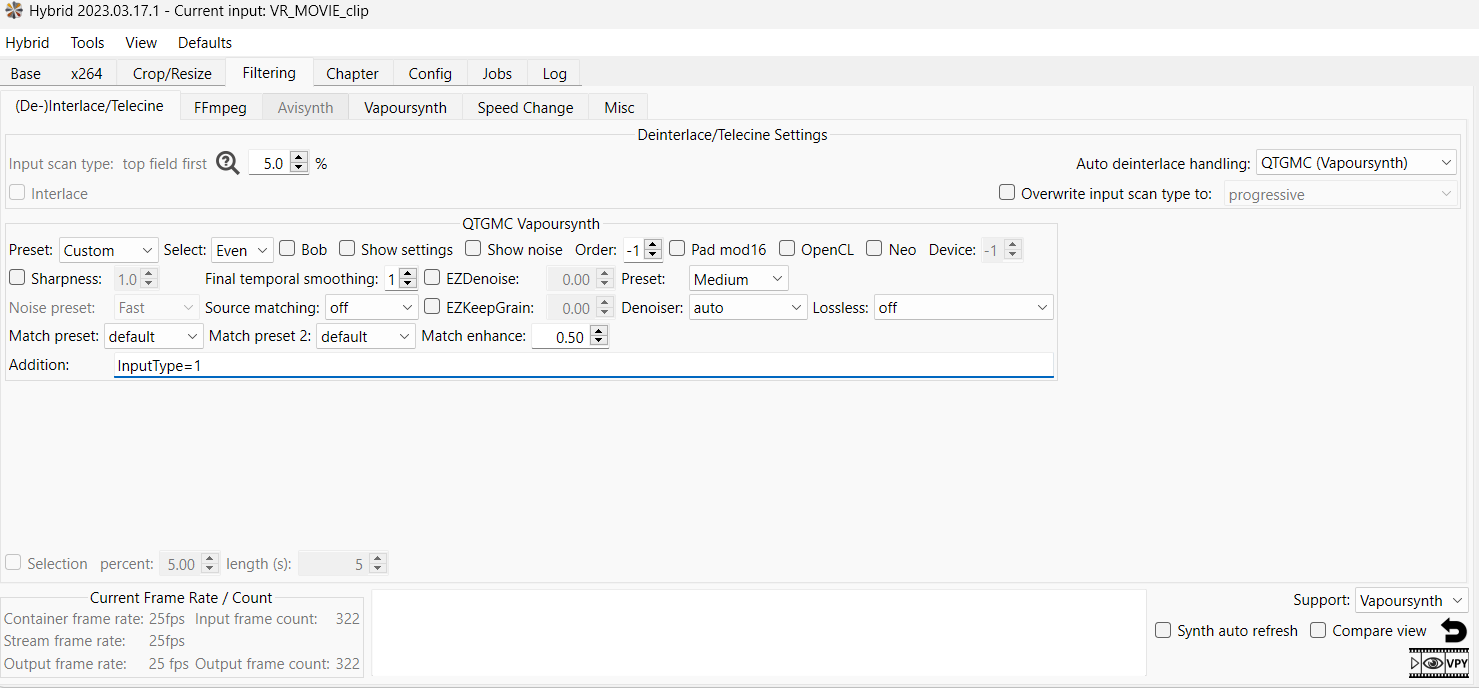Click the Addition input field

(584, 365)
